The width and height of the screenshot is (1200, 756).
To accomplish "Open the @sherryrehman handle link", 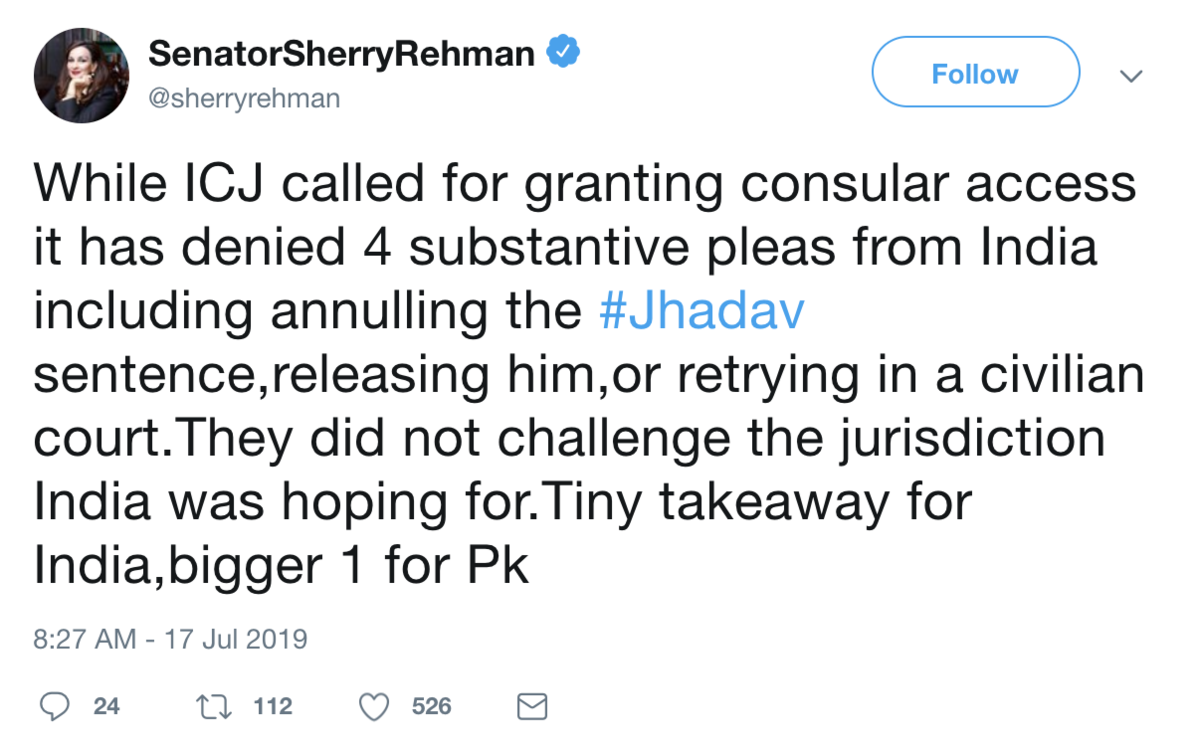I will click(x=244, y=98).
